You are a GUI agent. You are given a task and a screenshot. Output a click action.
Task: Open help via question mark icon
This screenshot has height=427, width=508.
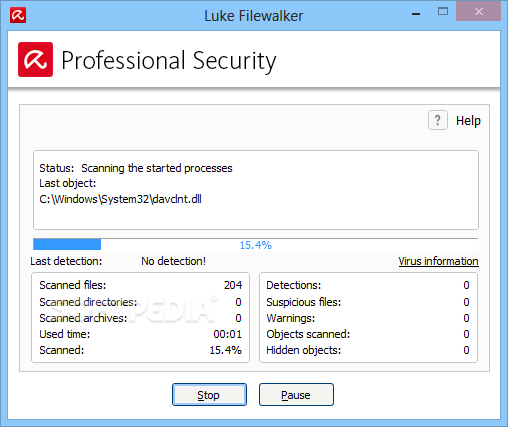point(438,120)
